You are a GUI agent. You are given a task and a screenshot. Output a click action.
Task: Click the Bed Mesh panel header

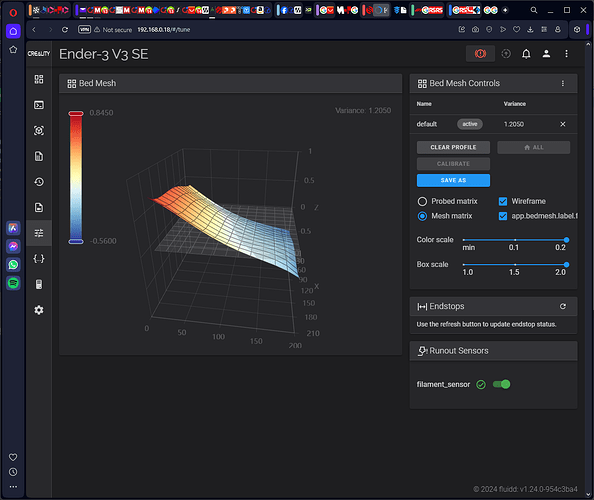230,83
